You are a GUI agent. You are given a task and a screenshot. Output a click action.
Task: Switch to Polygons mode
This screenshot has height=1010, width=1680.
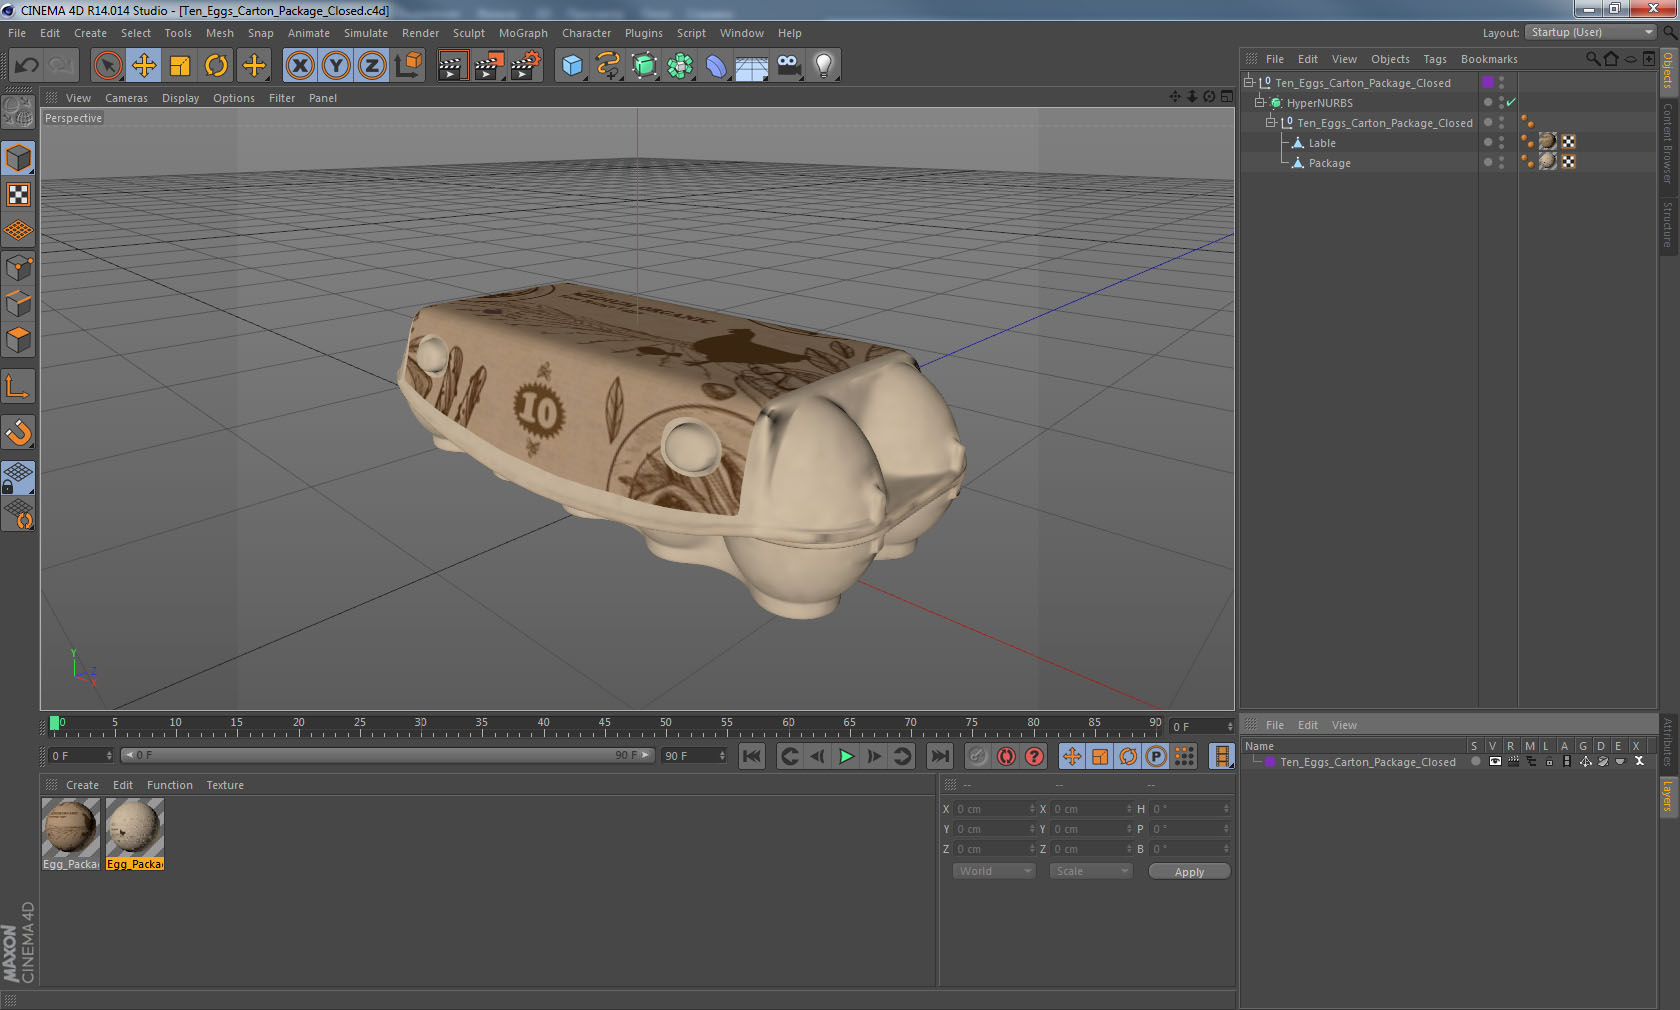pyautogui.click(x=18, y=340)
